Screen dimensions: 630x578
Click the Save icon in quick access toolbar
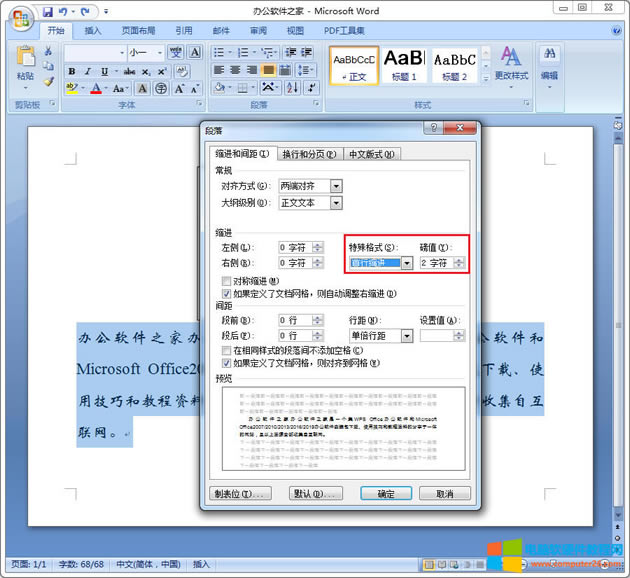click(x=47, y=12)
